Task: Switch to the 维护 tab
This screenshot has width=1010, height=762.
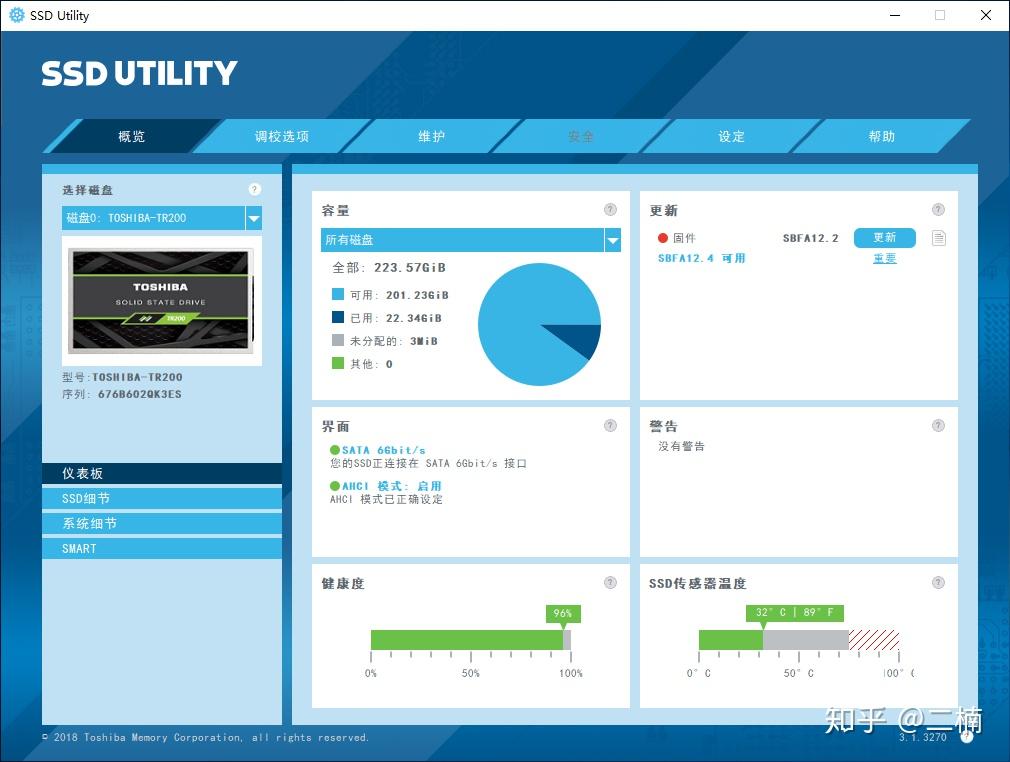Action: coord(430,136)
